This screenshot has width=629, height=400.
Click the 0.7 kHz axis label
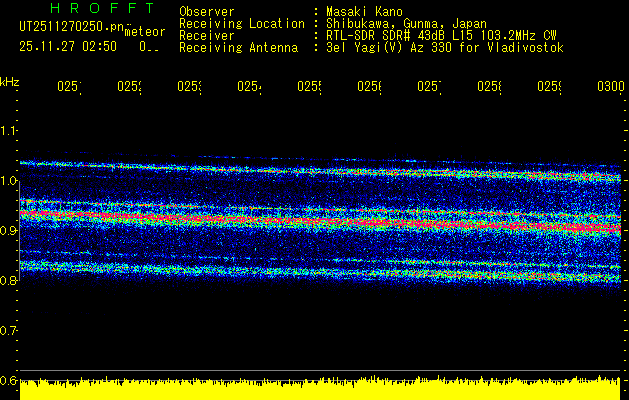click(x=8, y=330)
